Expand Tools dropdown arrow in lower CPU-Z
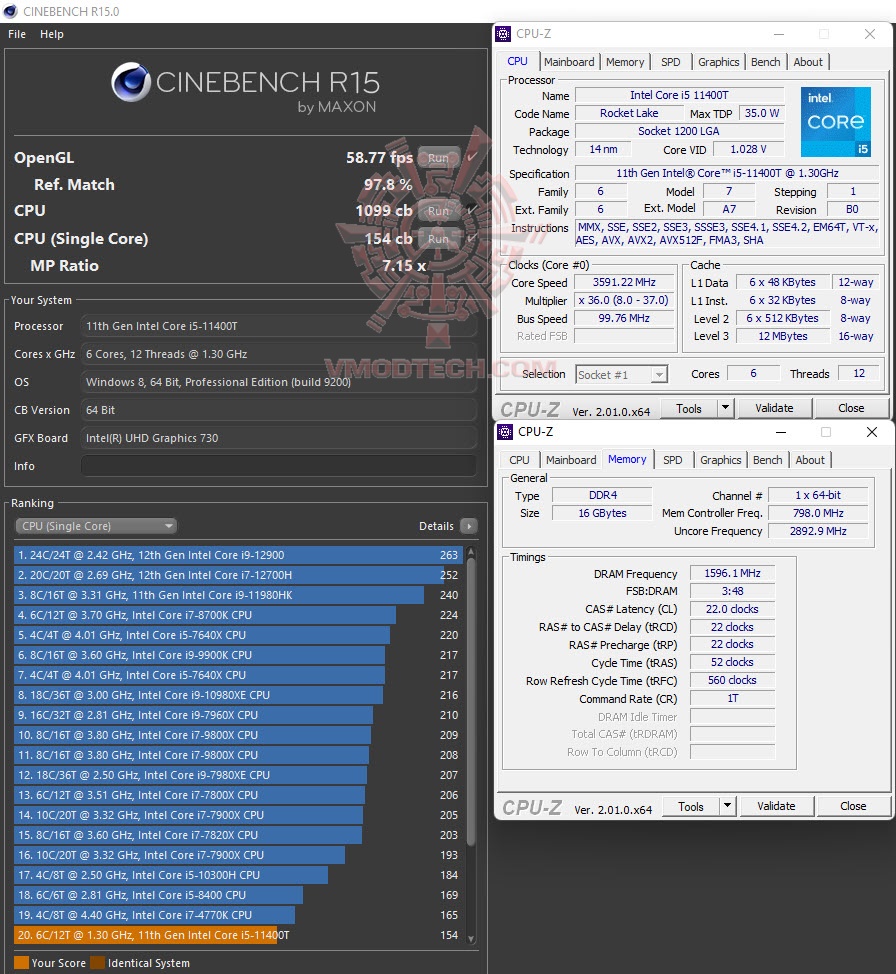Screen dimensions: 896x974 (727, 806)
